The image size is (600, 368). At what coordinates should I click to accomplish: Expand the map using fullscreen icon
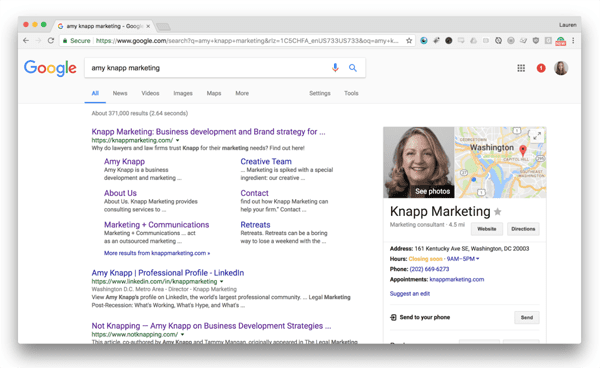pos(537,135)
